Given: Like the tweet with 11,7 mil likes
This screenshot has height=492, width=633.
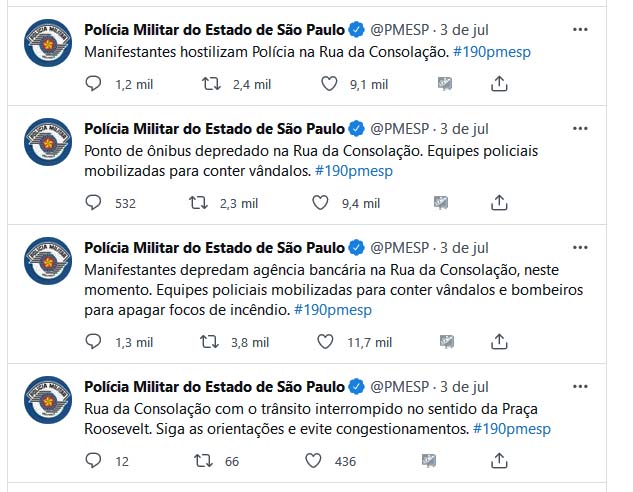Looking at the screenshot, I should coord(325,342).
